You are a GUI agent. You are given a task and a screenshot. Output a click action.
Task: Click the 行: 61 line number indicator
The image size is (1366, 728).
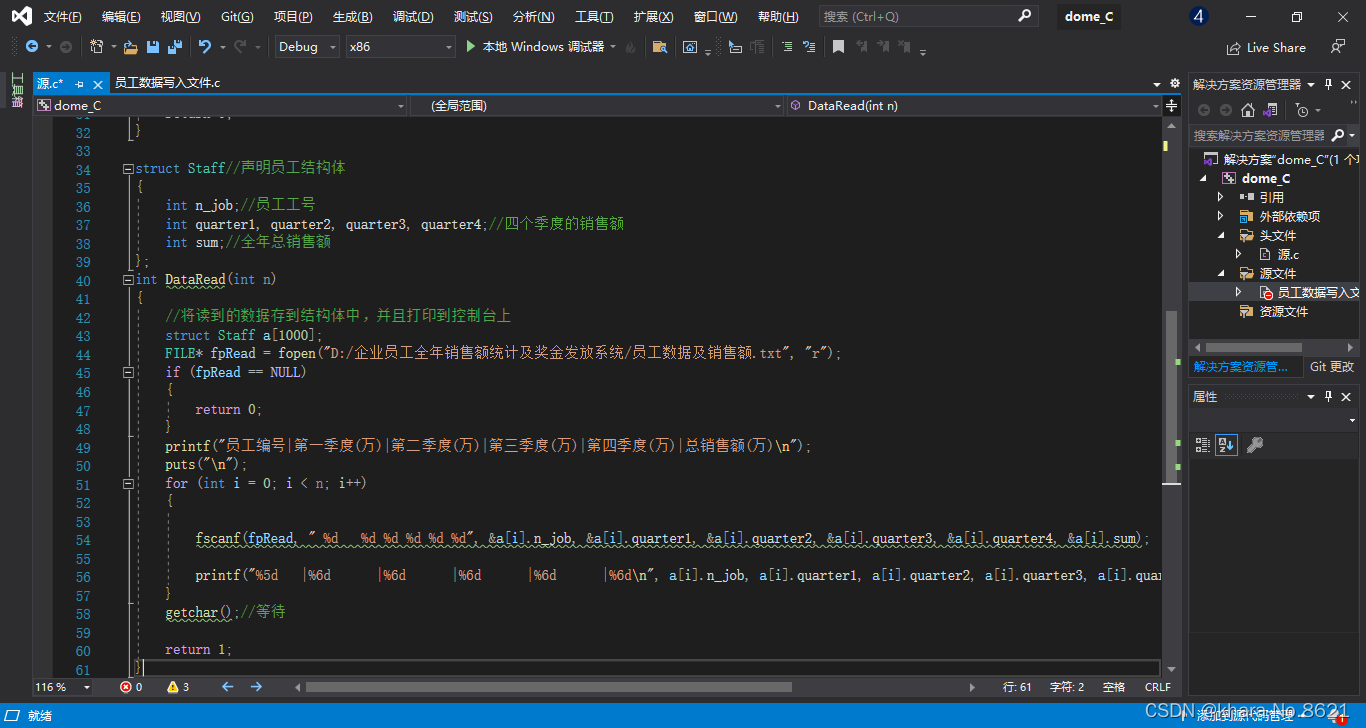(1017, 687)
